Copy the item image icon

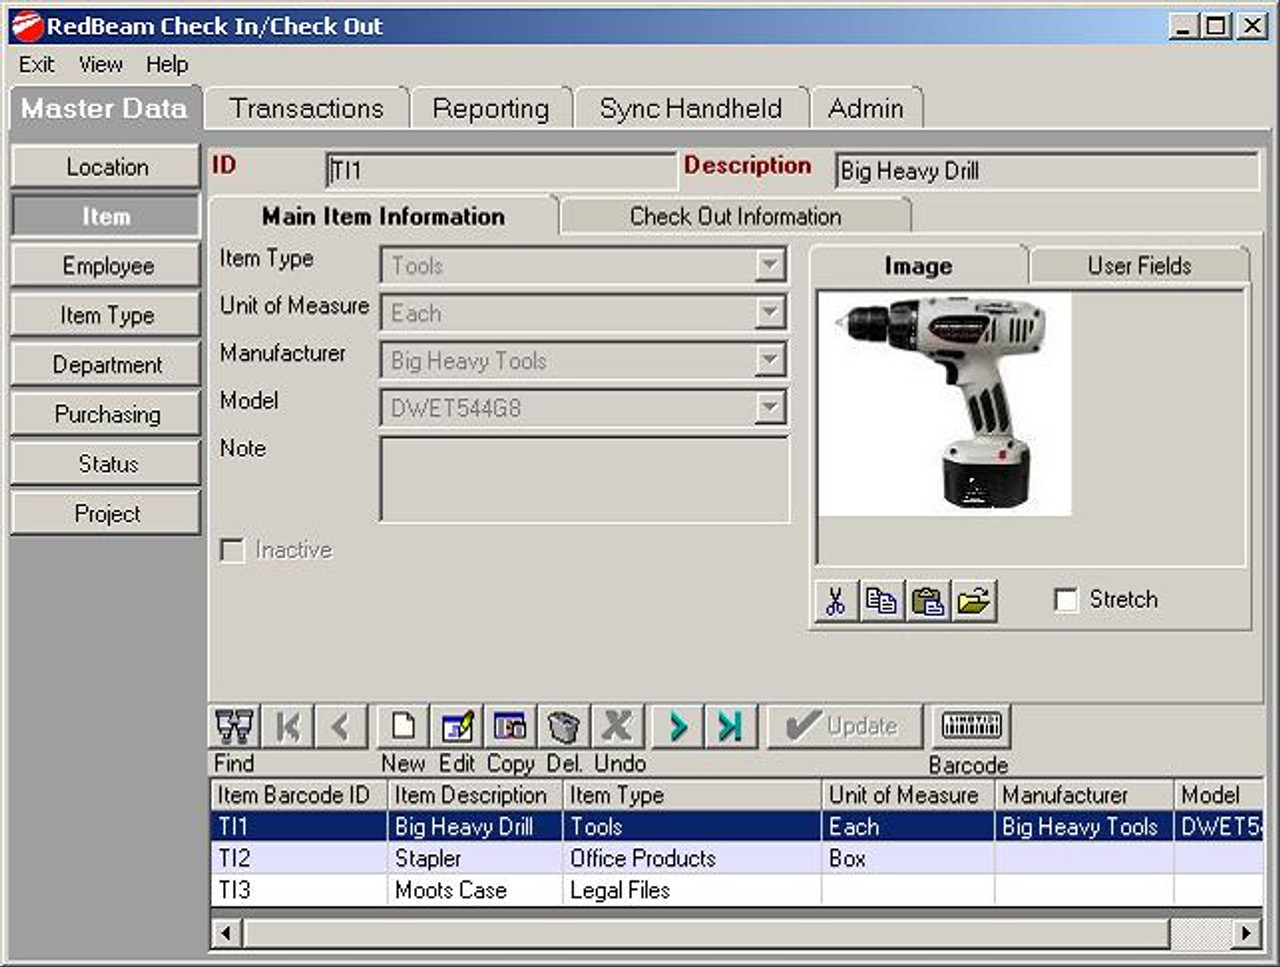(x=882, y=601)
